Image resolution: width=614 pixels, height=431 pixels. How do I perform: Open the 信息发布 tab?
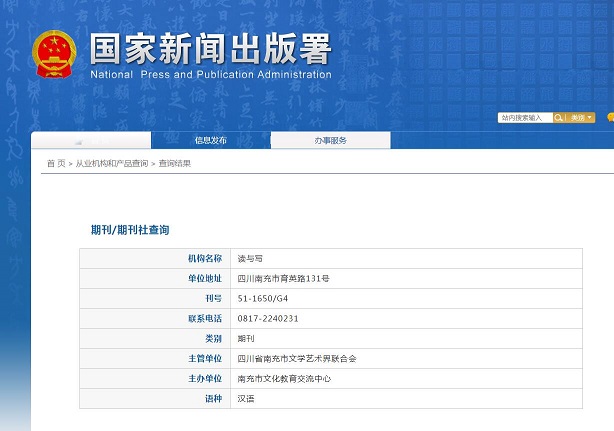pos(210,140)
